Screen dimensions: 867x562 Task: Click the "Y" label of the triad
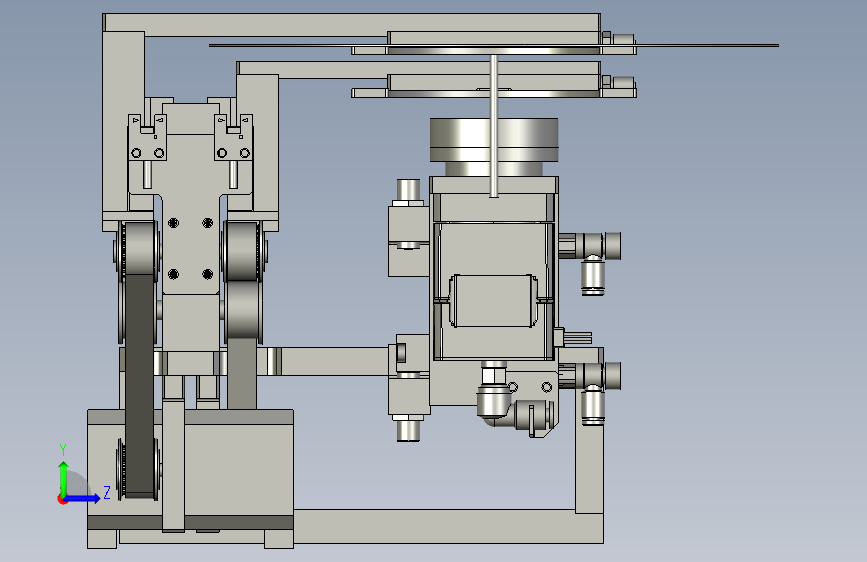63,450
